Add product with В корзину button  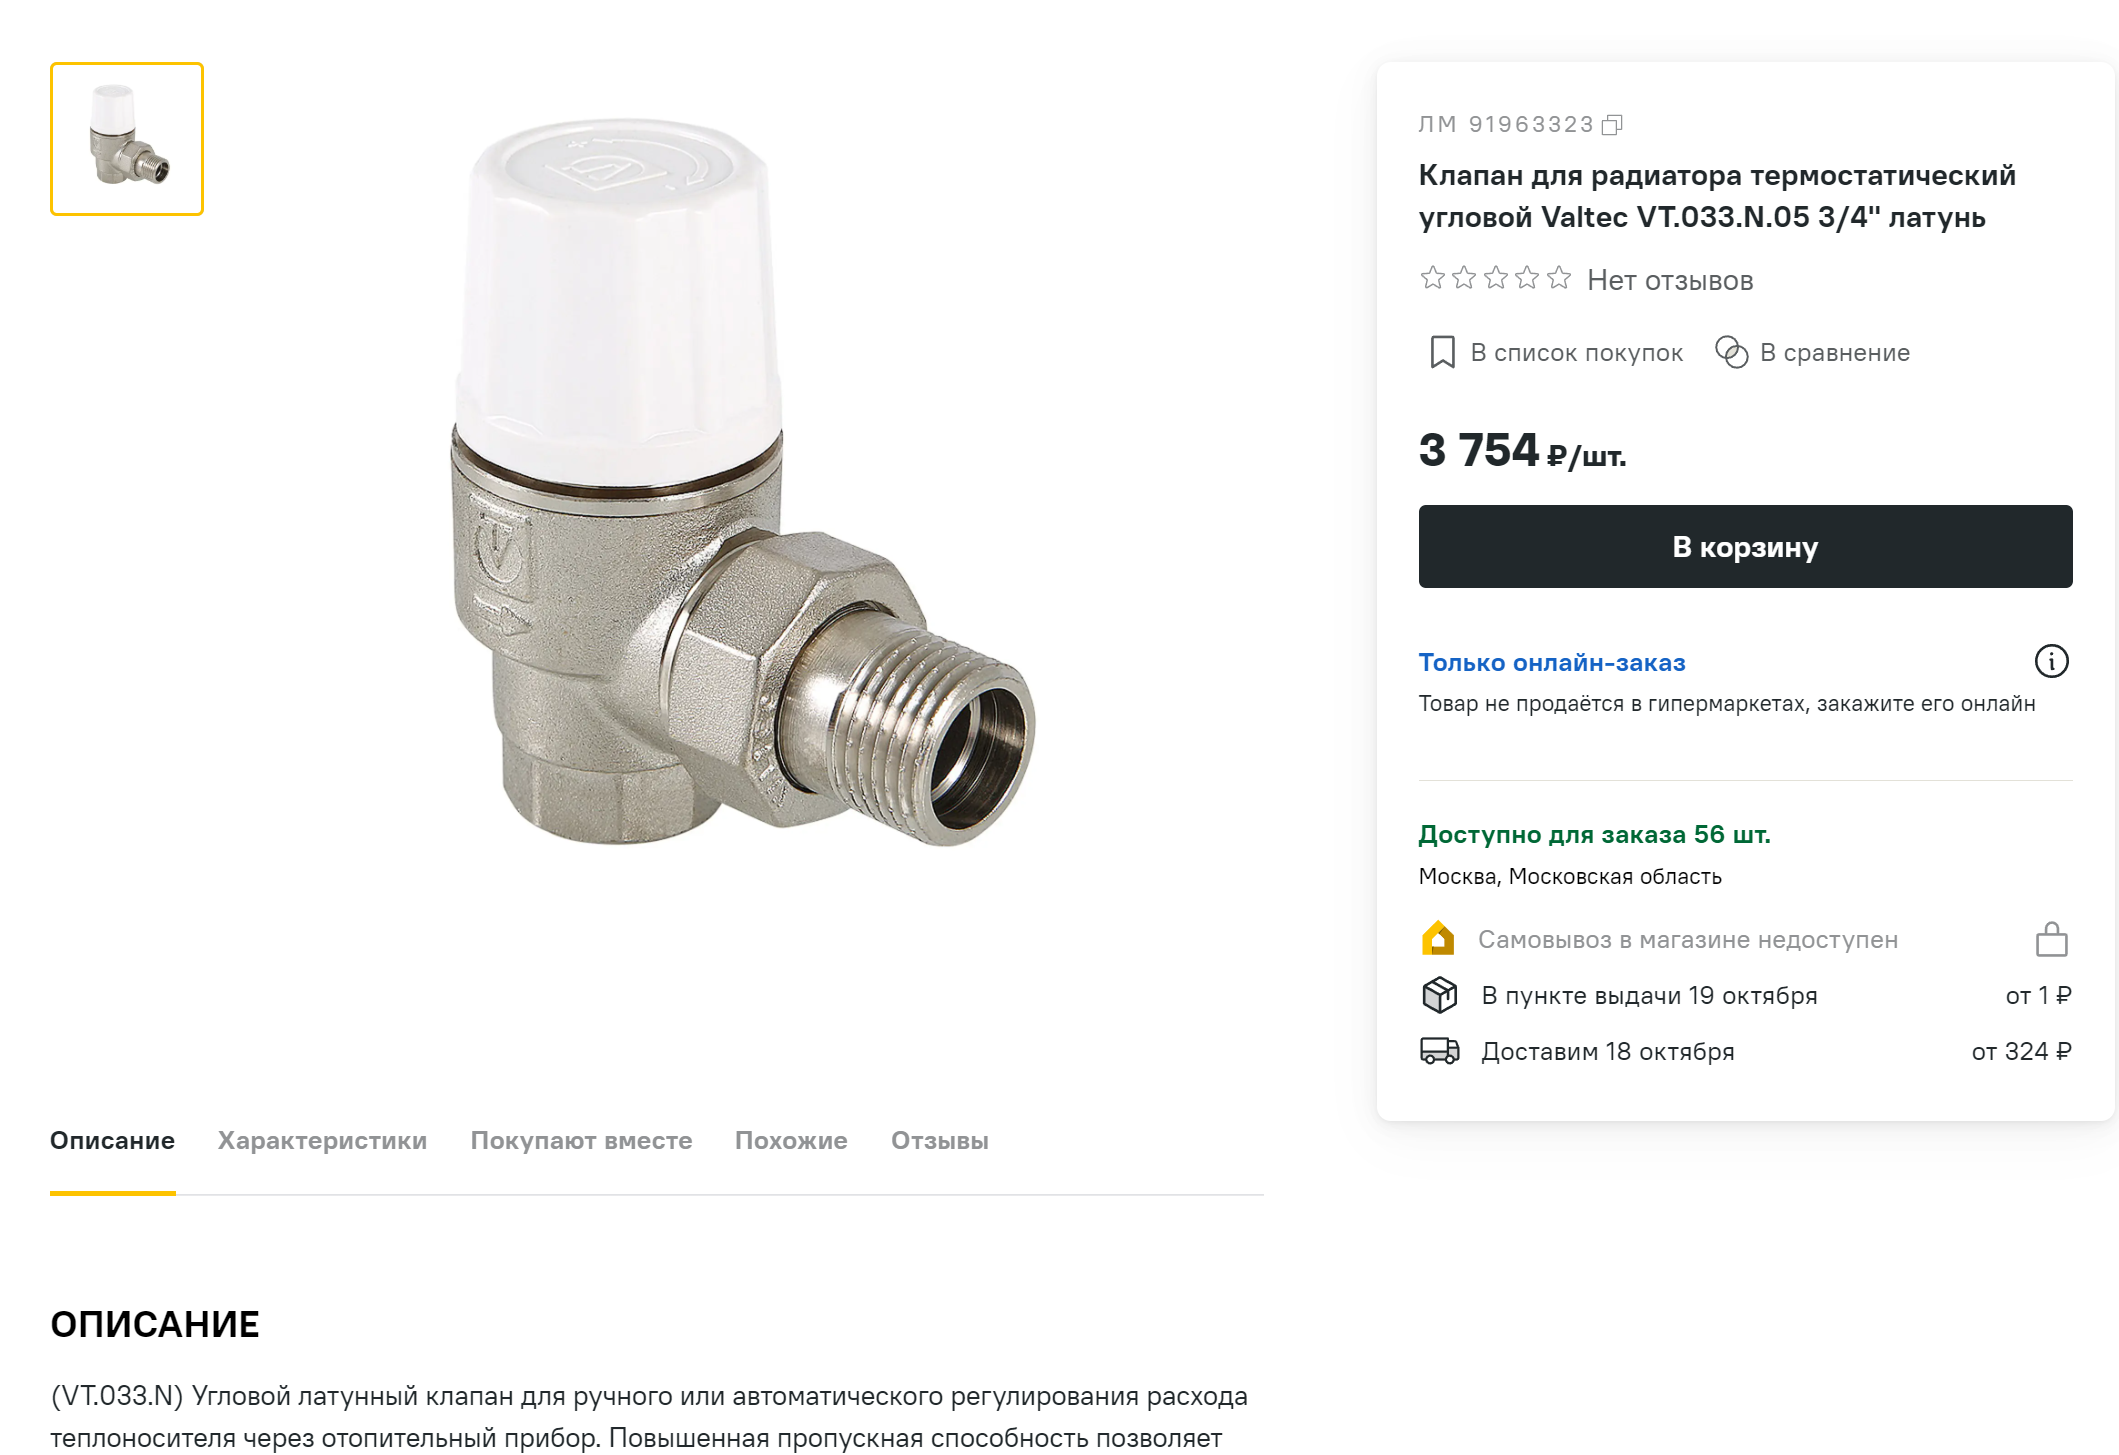click(x=1744, y=547)
